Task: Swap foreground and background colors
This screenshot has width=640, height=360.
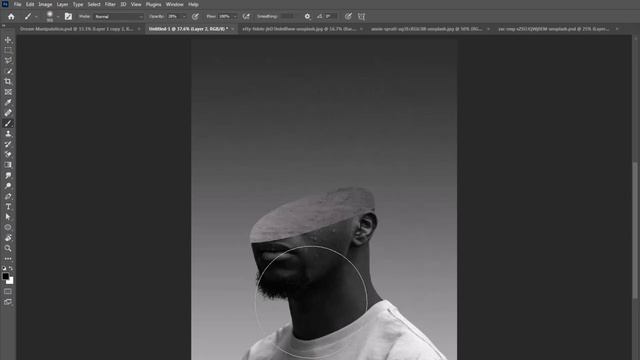Action: click(x=11, y=268)
